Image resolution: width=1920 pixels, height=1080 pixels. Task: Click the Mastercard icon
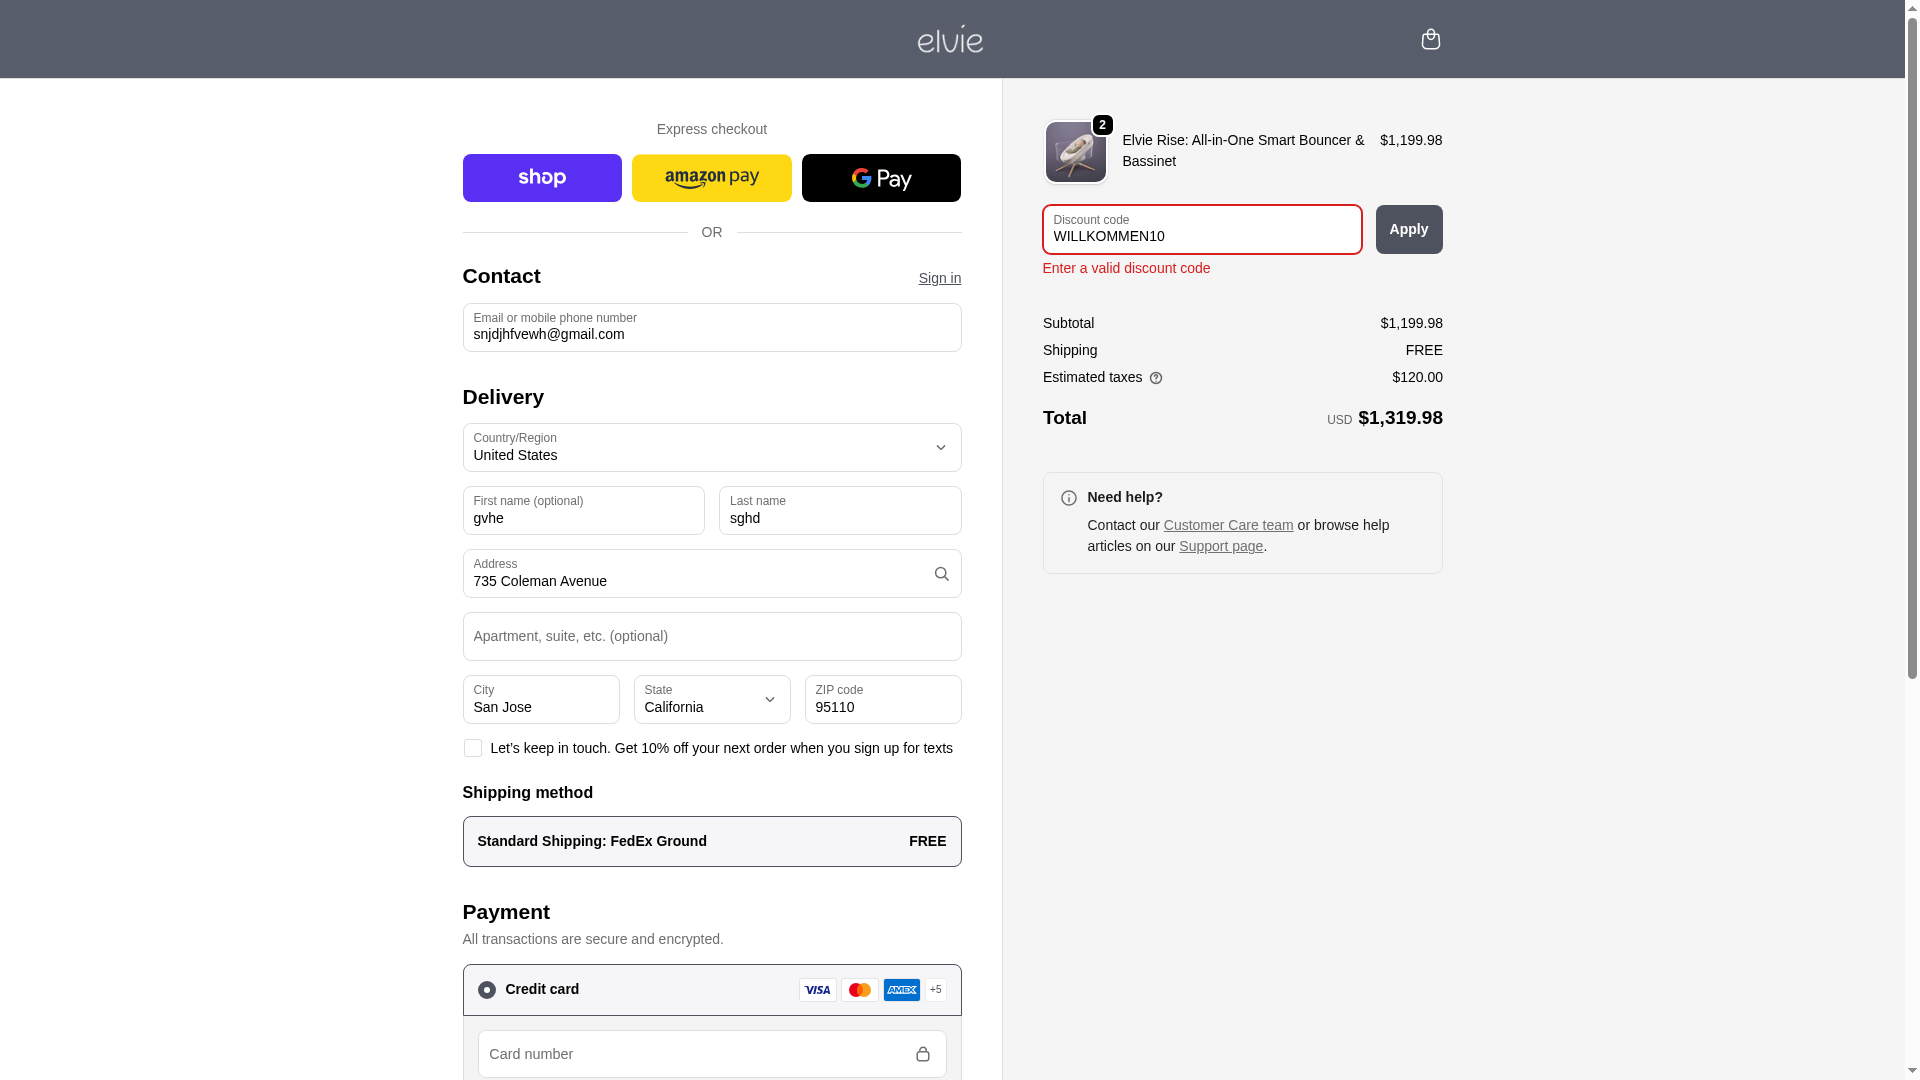(860, 990)
